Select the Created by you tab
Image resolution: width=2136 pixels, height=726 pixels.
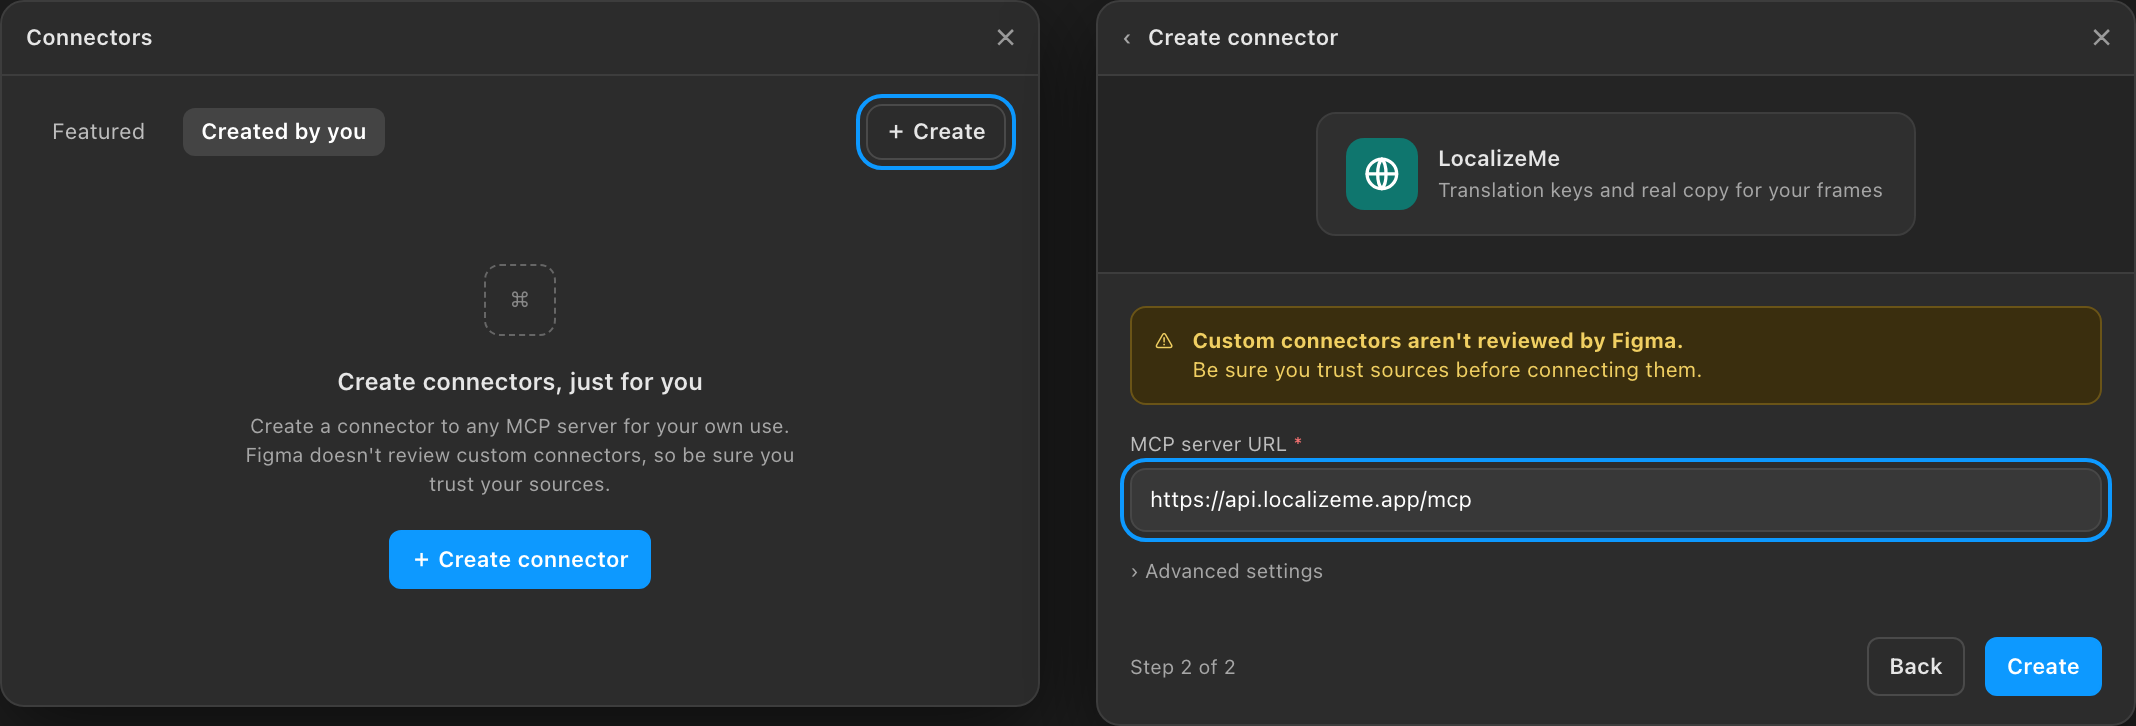[x=284, y=132]
